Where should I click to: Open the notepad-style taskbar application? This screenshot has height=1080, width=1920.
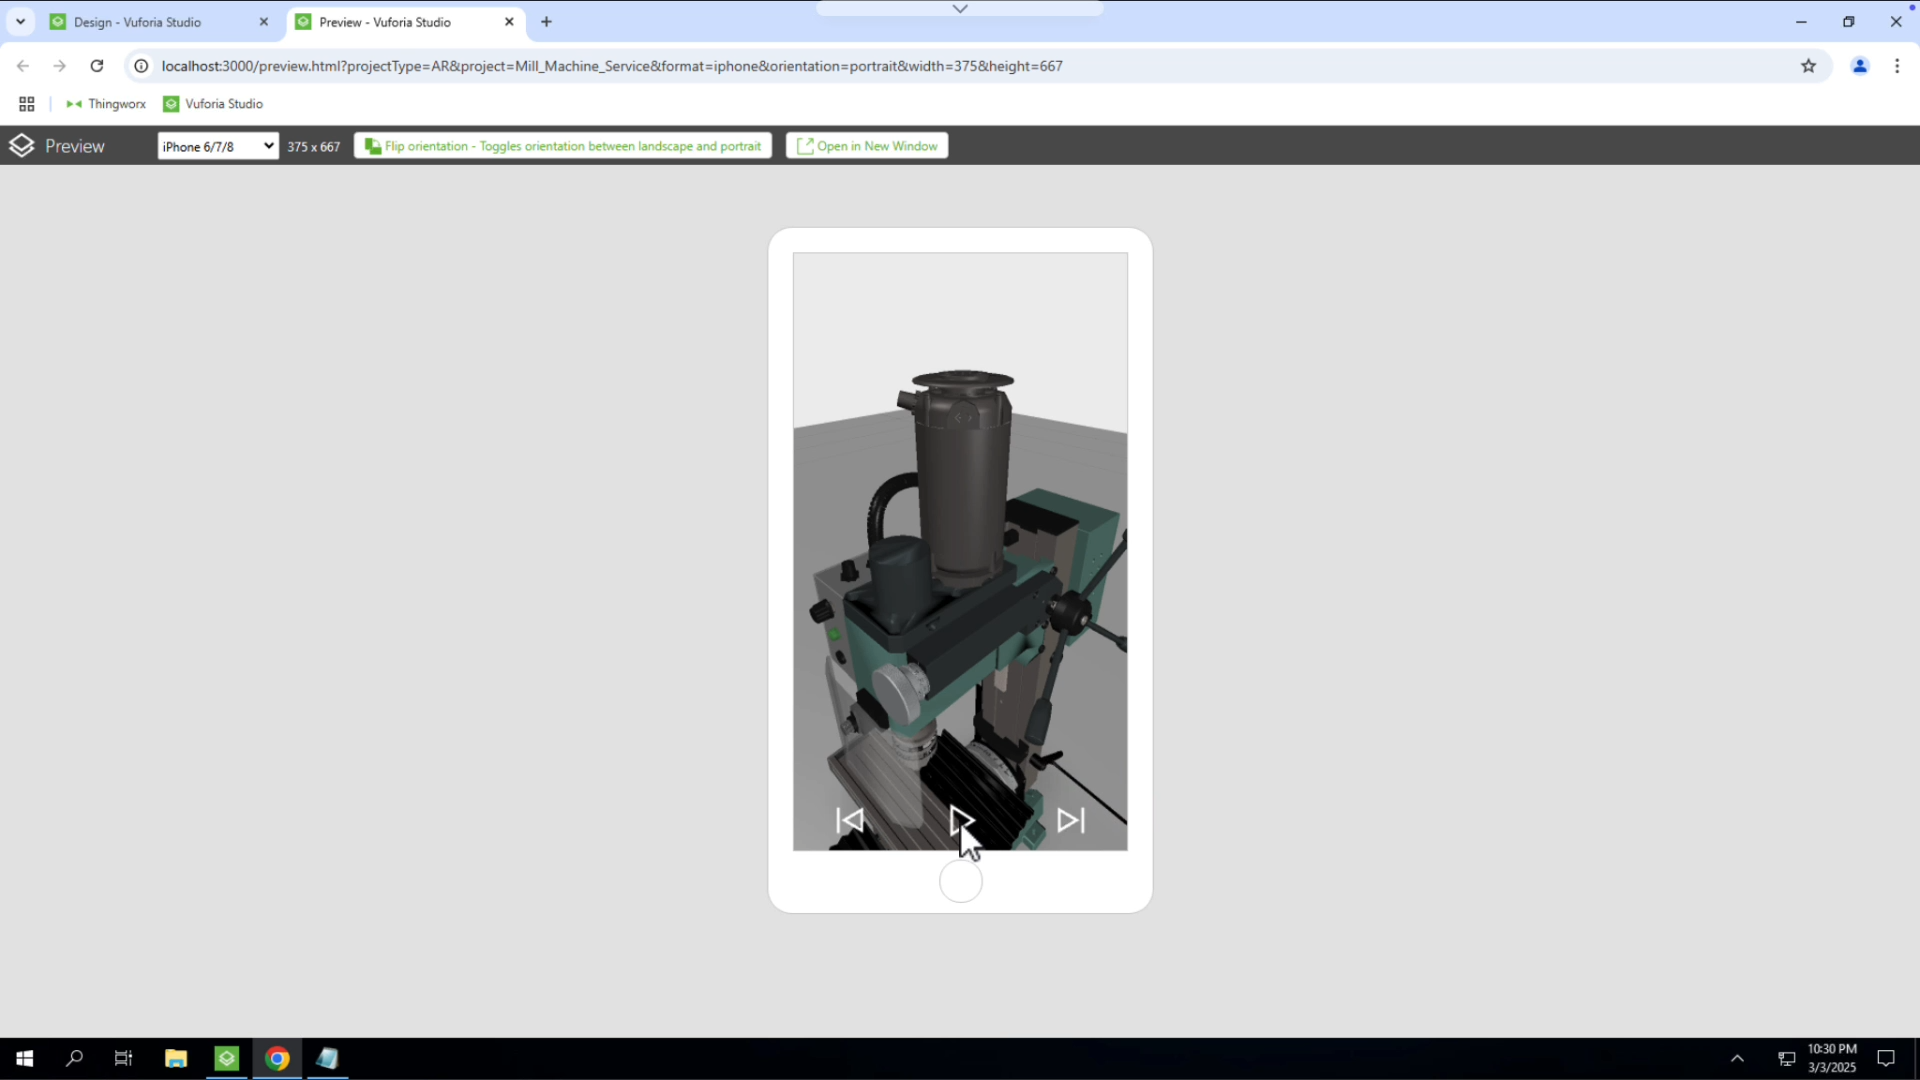(327, 1058)
